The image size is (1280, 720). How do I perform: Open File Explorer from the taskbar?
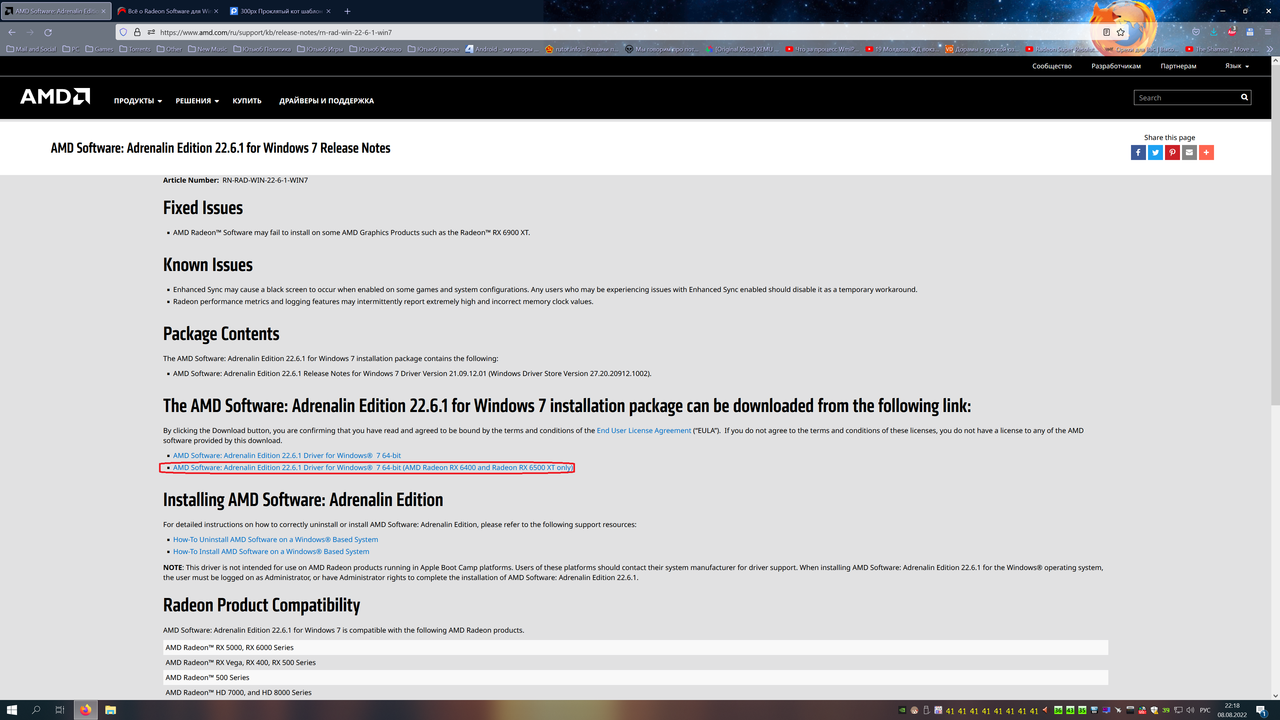[x=110, y=710]
